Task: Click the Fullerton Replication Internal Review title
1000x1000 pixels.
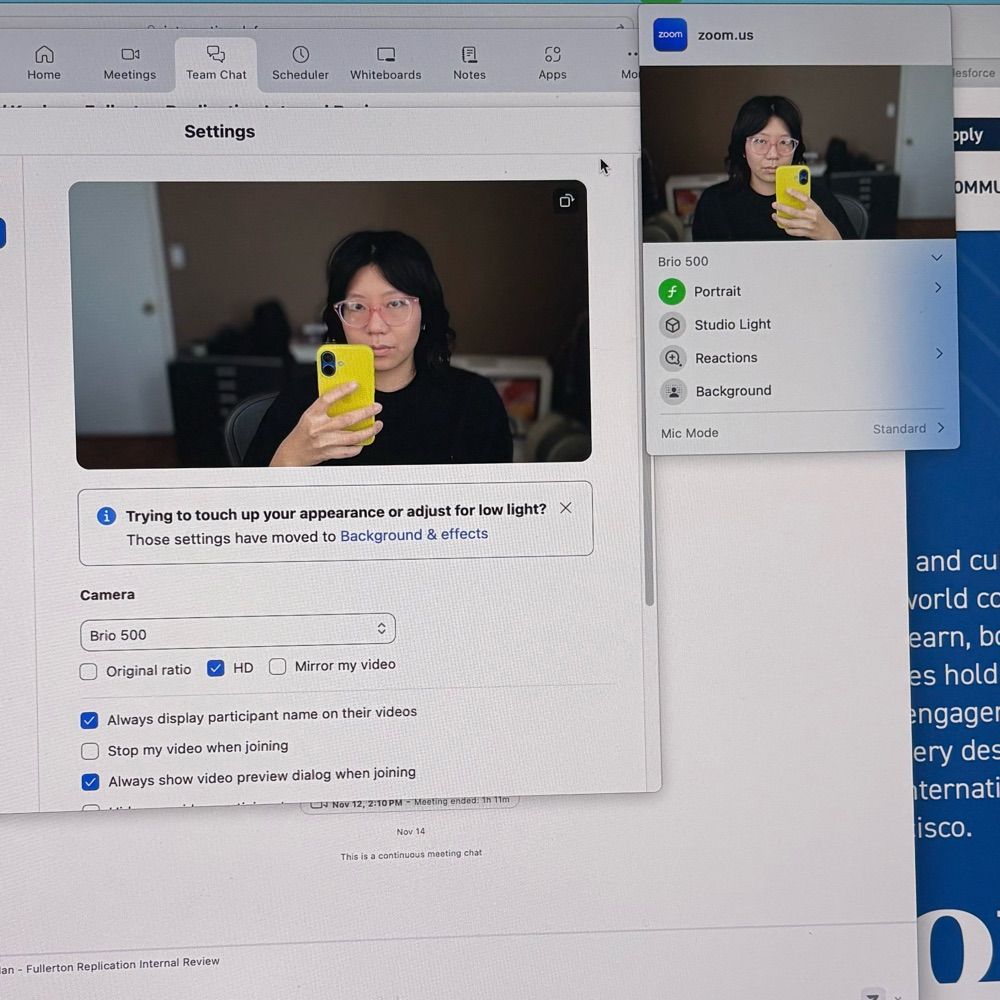Action: pyautogui.click(x=122, y=965)
